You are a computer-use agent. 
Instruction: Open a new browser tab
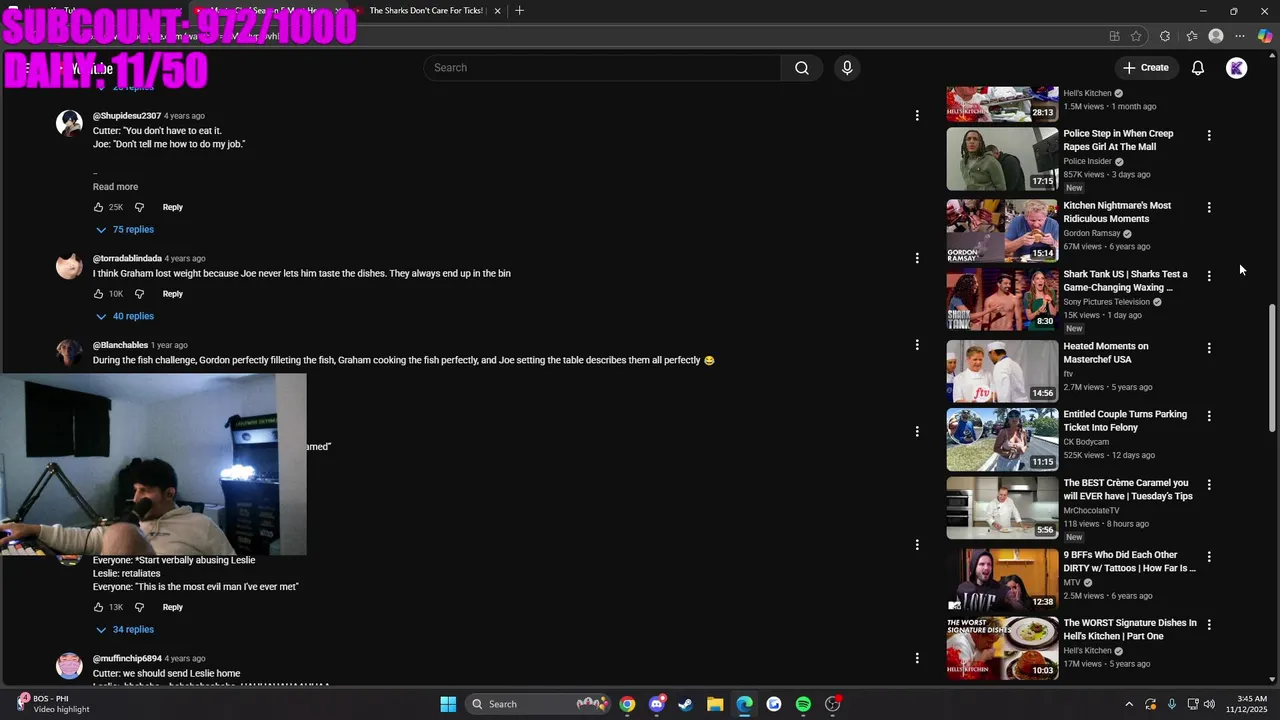tap(519, 11)
